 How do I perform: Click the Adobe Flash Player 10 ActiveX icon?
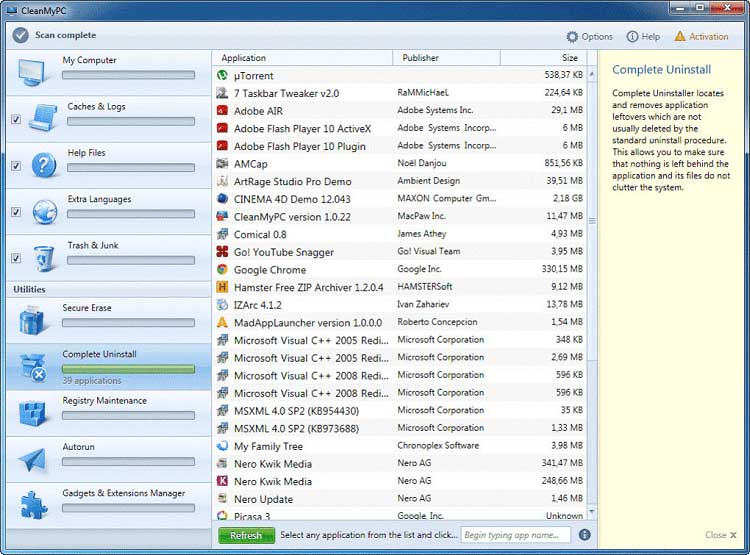click(222, 128)
